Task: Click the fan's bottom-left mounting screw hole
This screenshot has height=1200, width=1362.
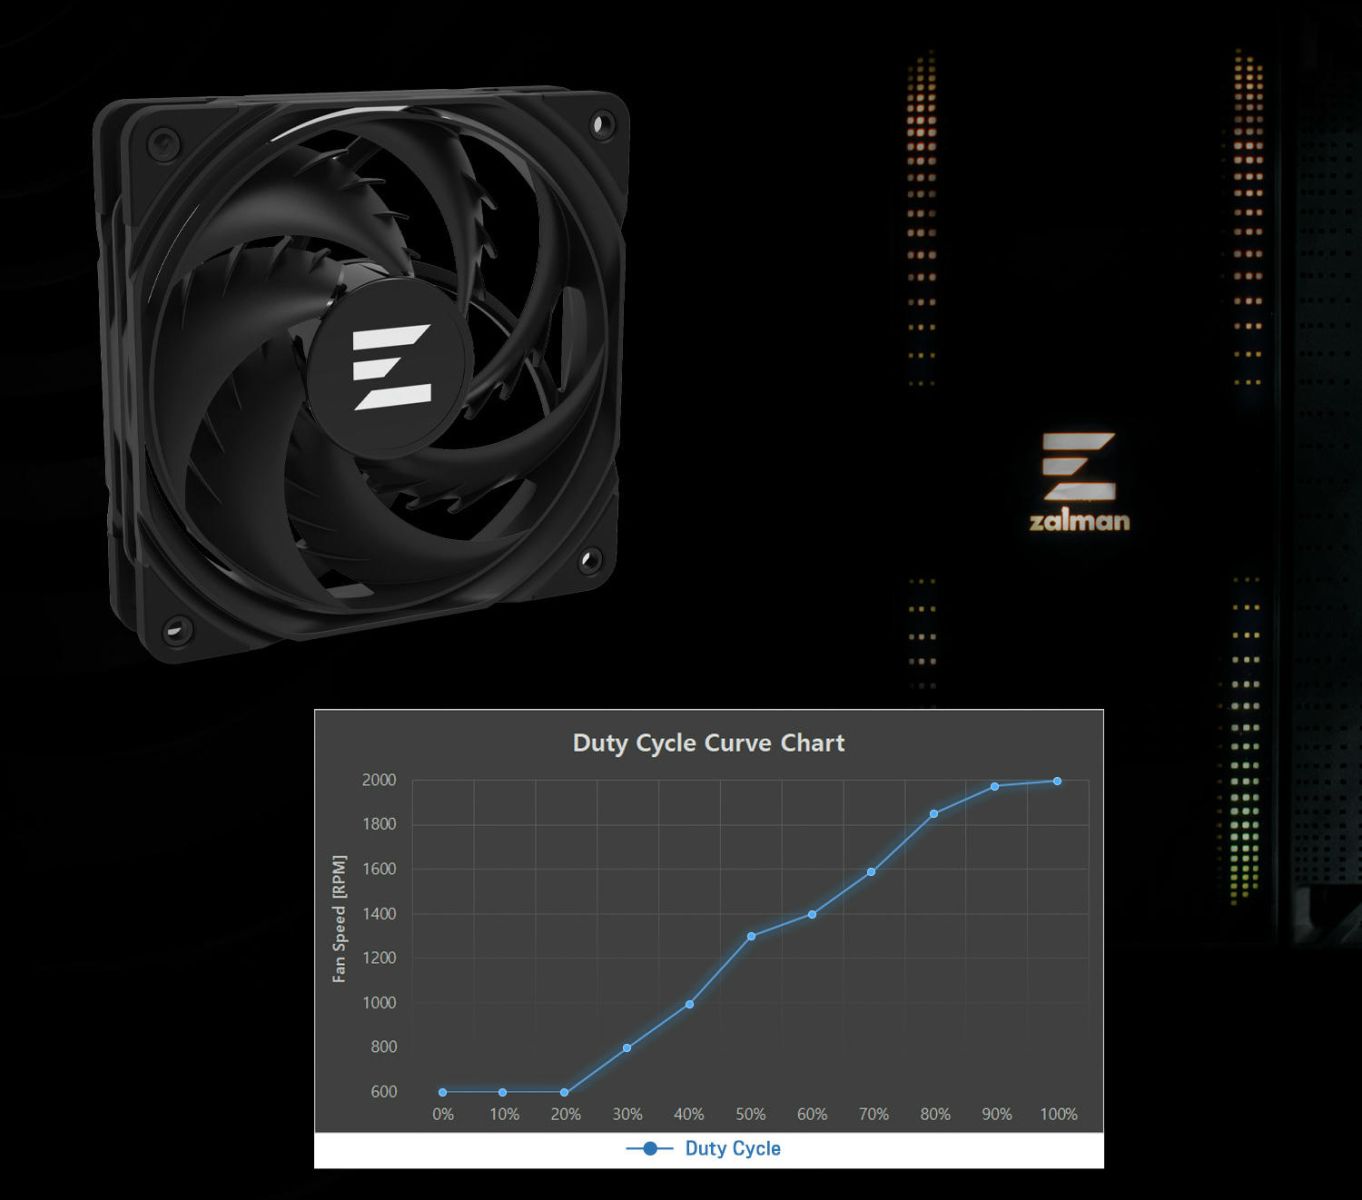Action: tap(176, 630)
